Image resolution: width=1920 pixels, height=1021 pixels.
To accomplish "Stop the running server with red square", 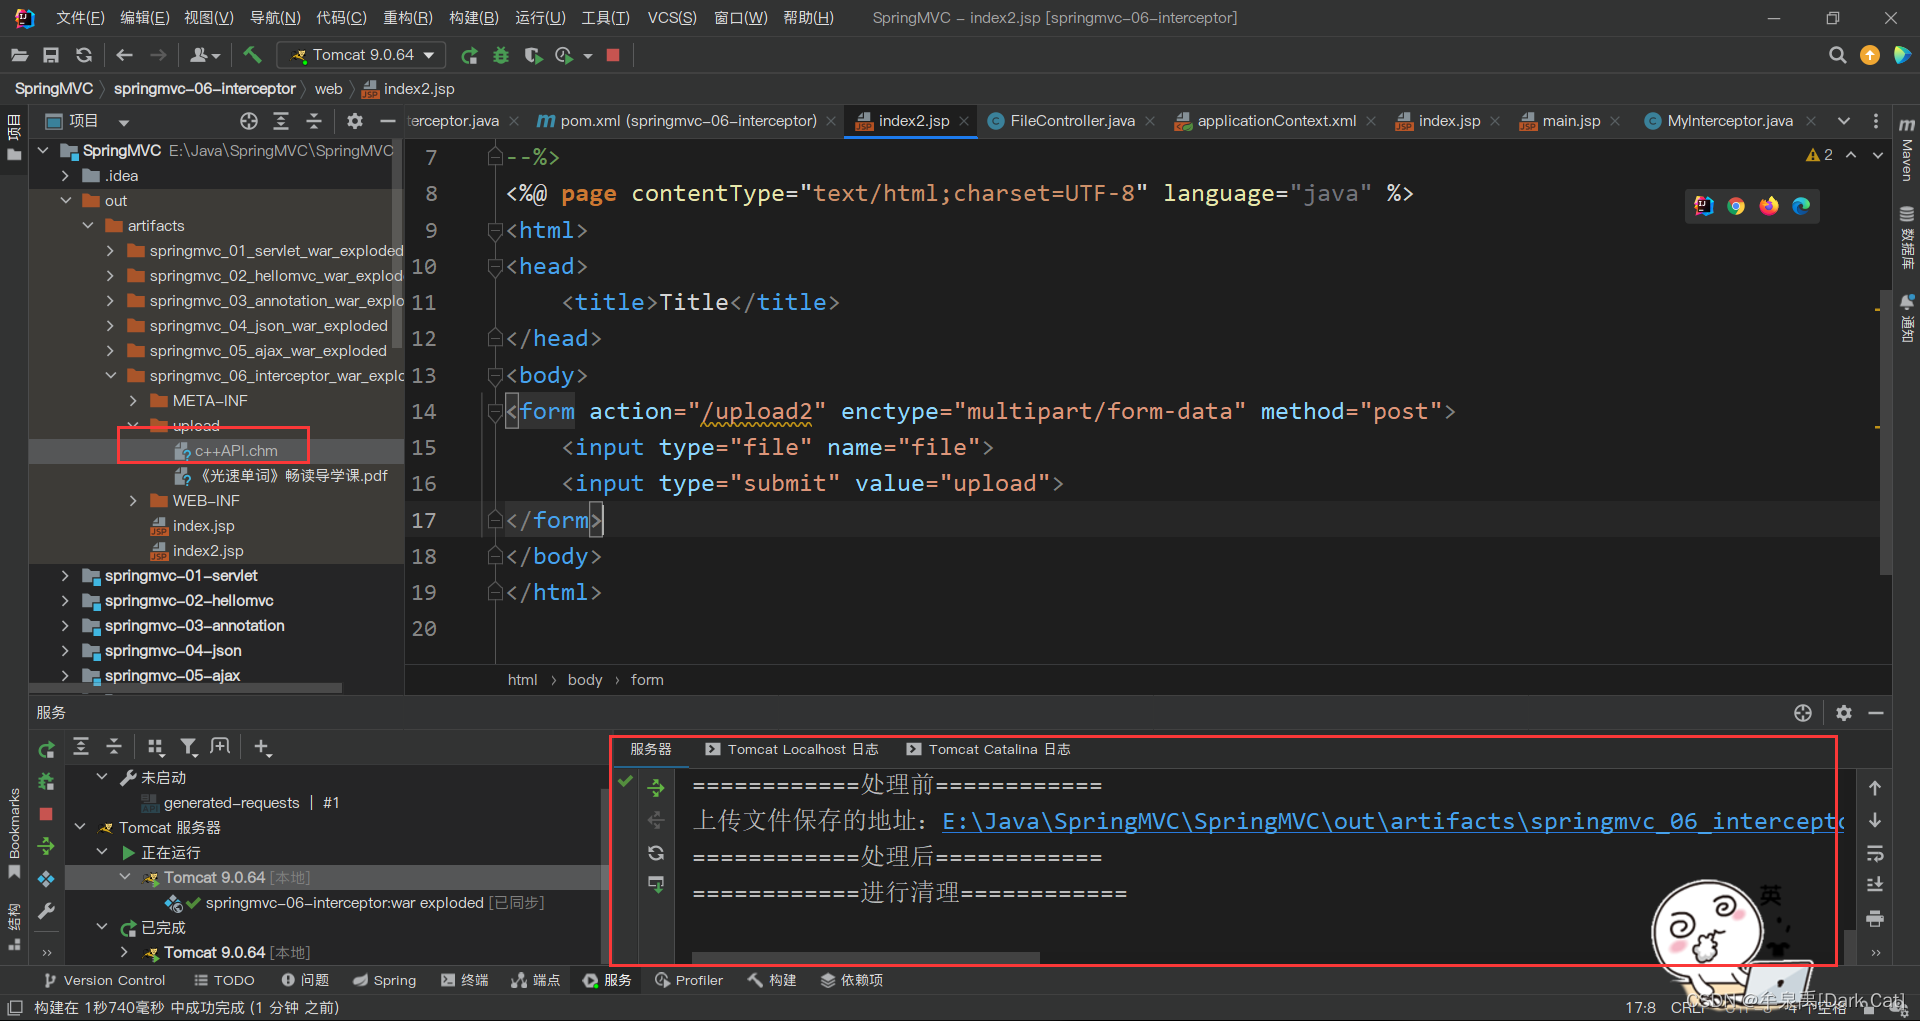I will pos(613,55).
